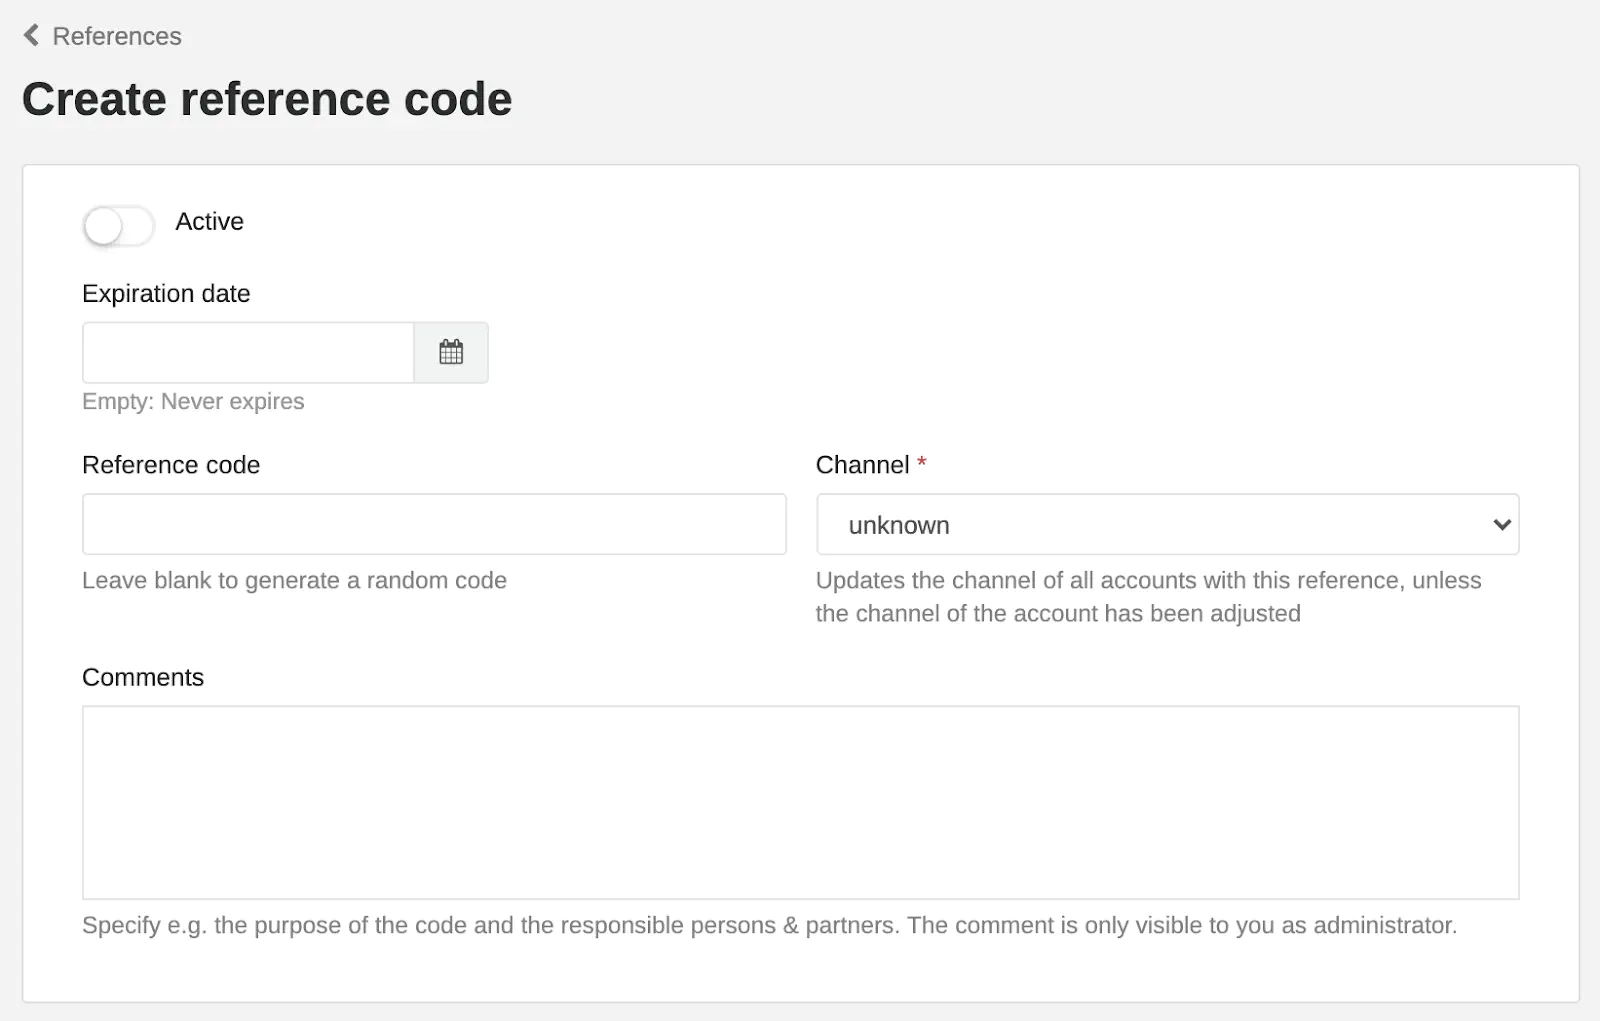Focus the Comments text area
1600x1021 pixels.
(800, 802)
